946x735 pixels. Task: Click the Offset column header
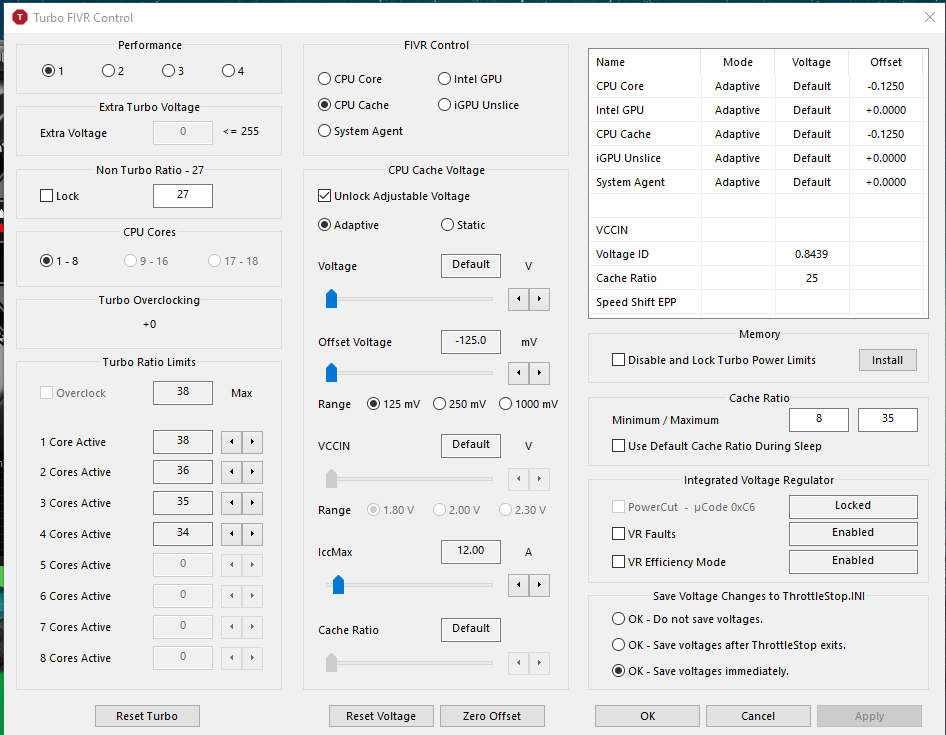886,62
